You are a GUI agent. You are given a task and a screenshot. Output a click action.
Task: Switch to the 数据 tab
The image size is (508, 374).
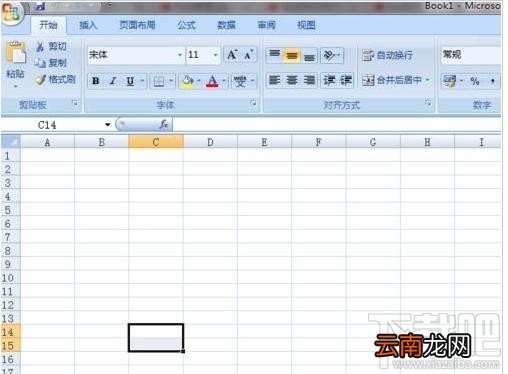tap(227, 25)
